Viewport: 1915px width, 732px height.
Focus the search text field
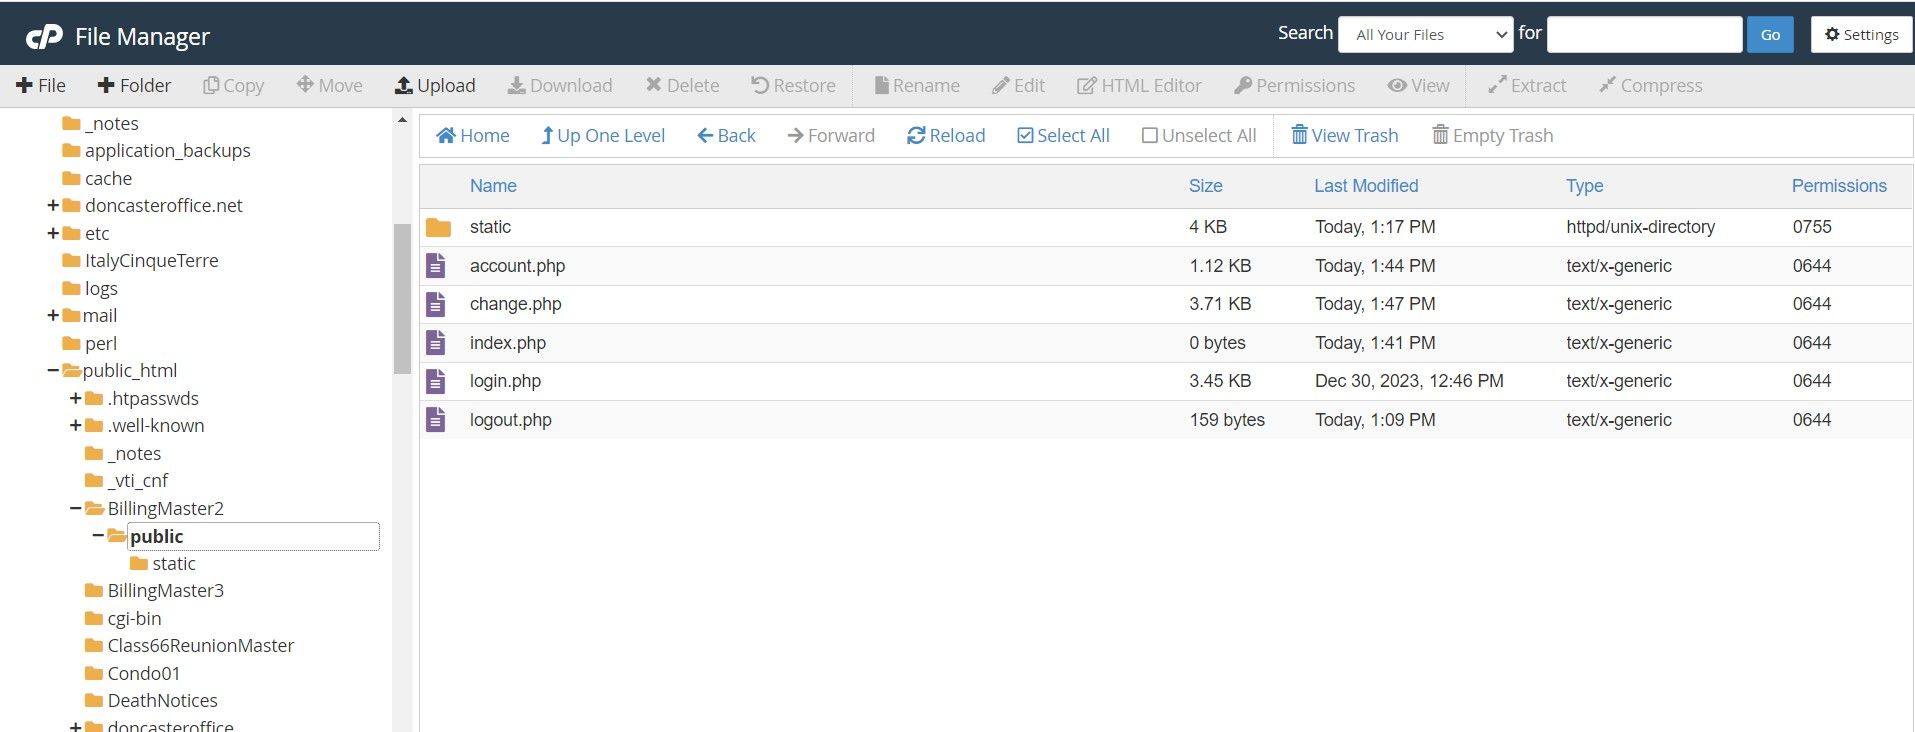pos(1644,35)
